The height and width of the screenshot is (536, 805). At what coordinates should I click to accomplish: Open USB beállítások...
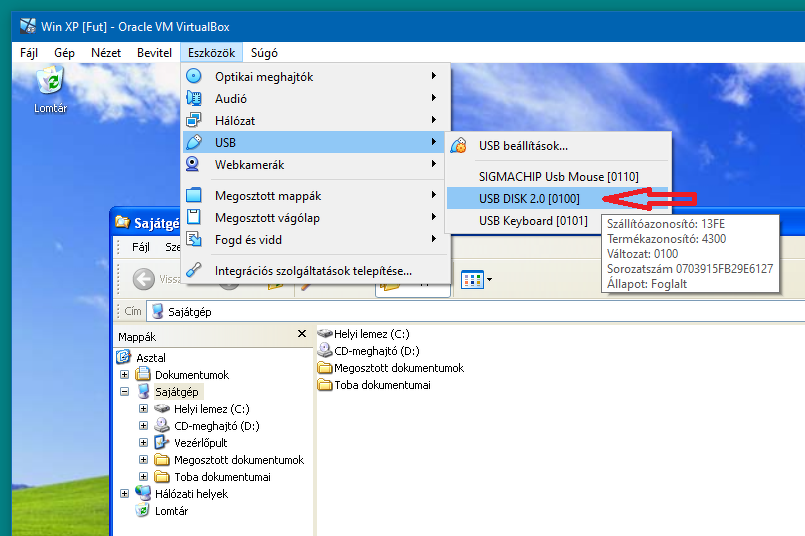tap(559, 146)
